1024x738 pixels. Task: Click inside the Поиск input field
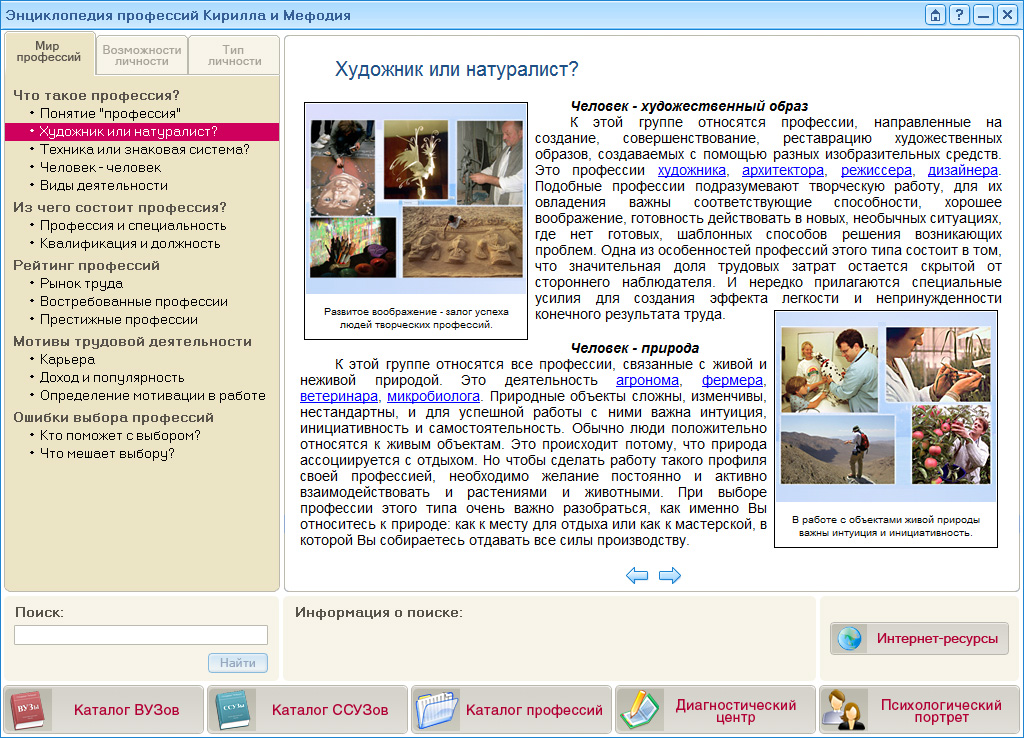(x=140, y=634)
